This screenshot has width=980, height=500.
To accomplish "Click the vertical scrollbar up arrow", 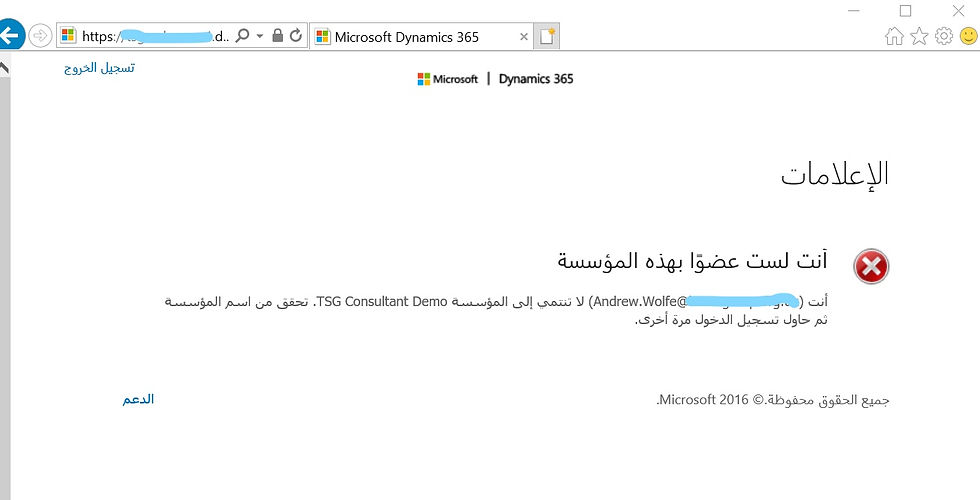I will pyautogui.click(x=4, y=66).
